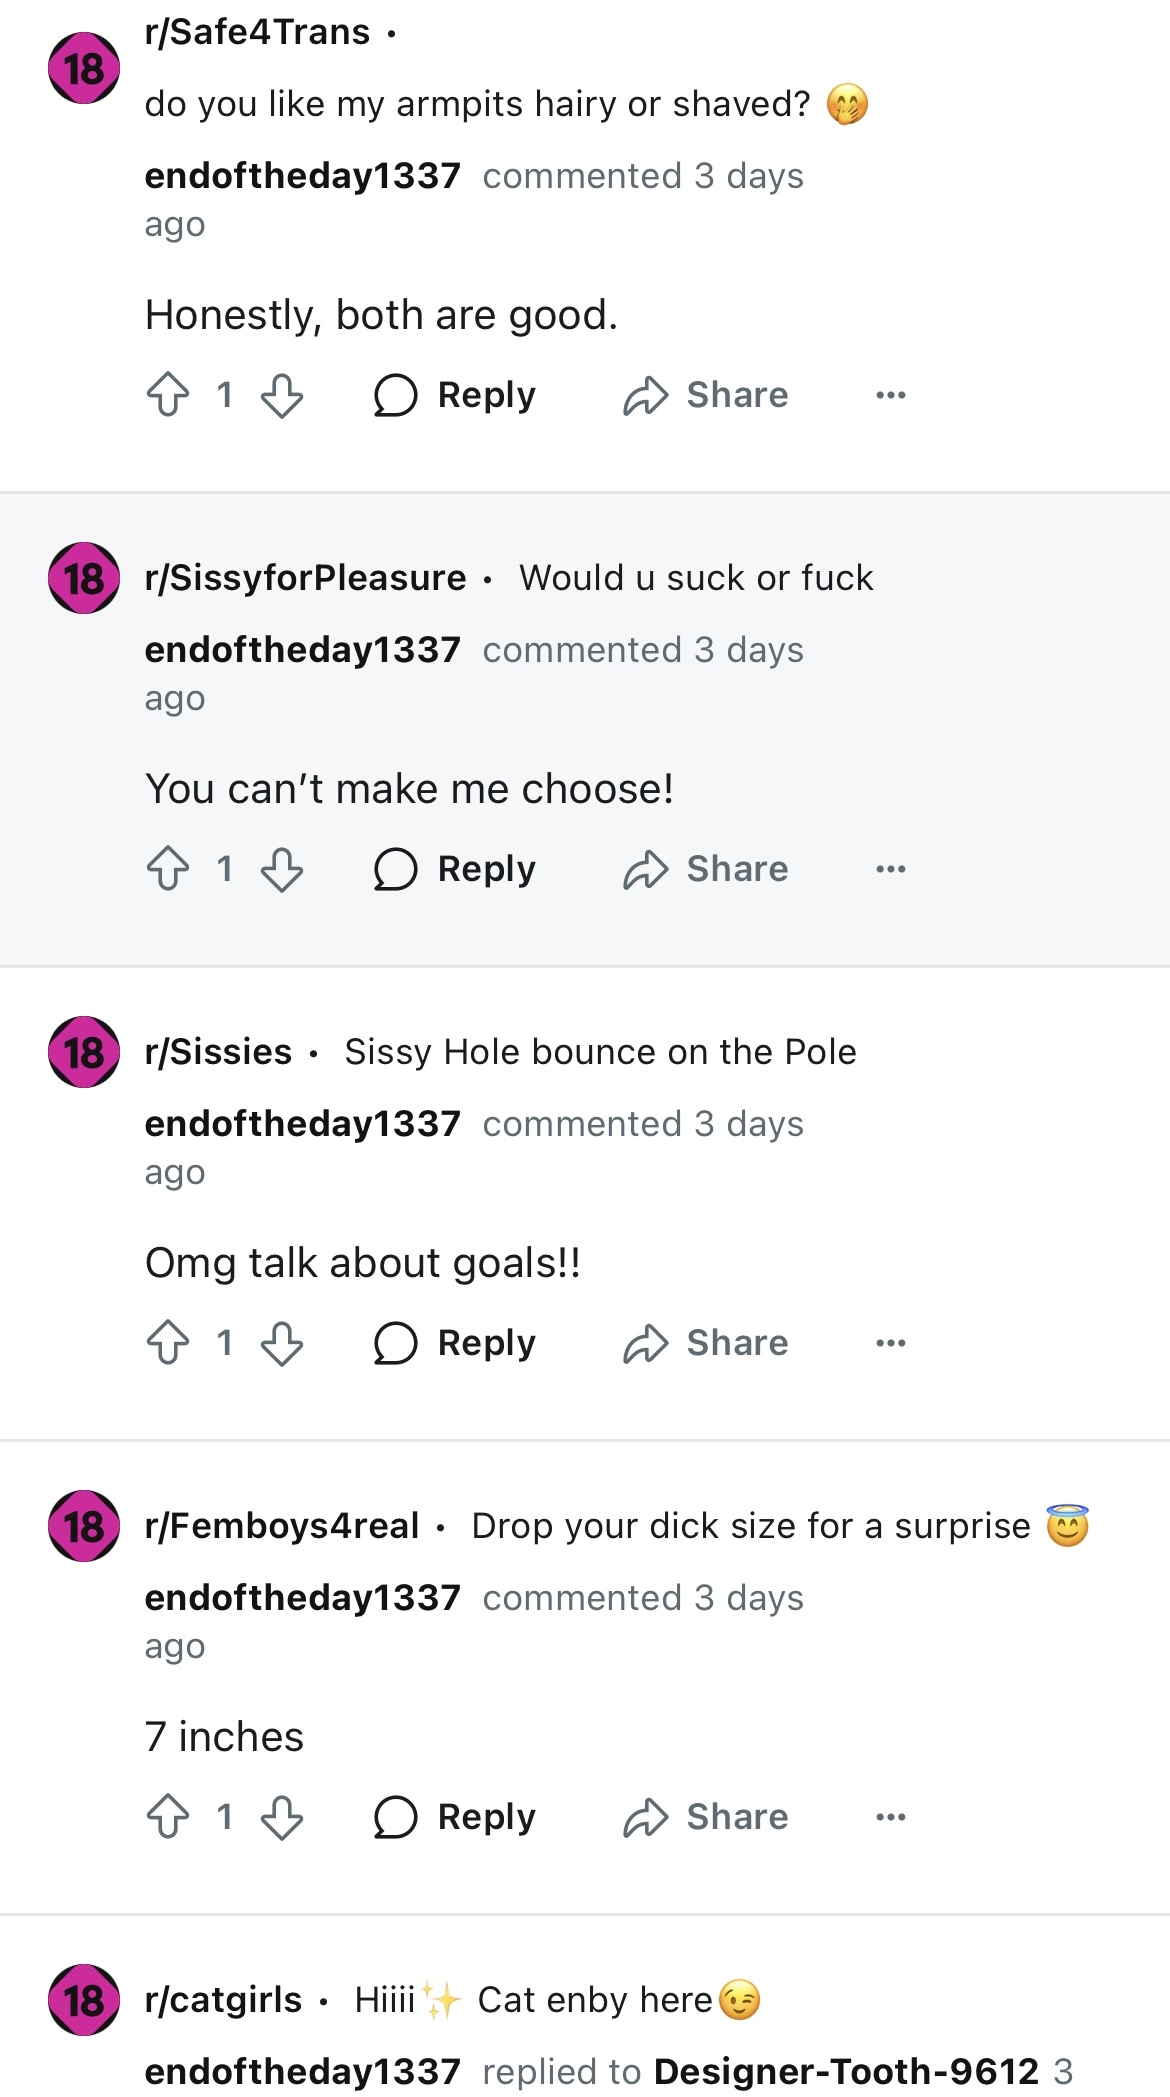Open the r/SissyforPleasure subreddit link
This screenshot has height=2097, width=1170.
click(x=305, y=578)
